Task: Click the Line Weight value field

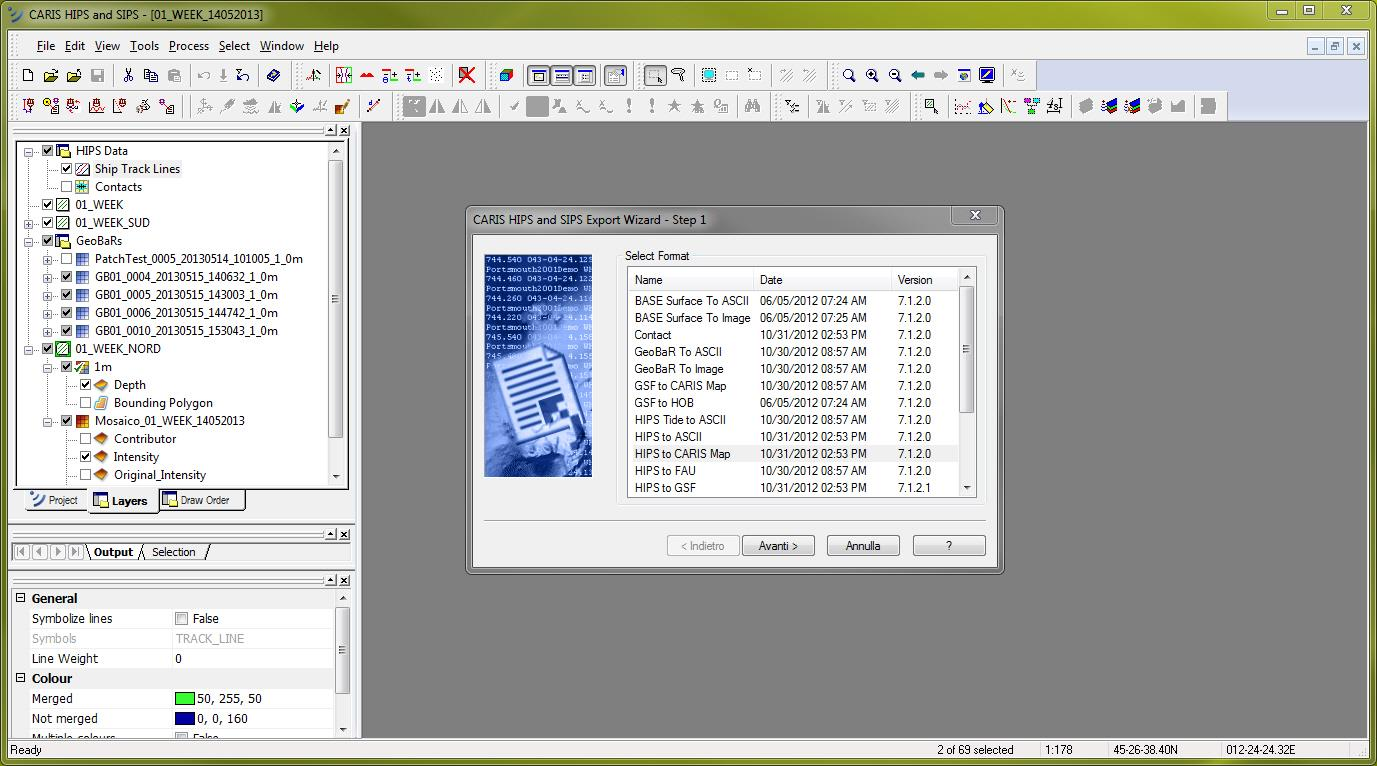Action: 253,659
